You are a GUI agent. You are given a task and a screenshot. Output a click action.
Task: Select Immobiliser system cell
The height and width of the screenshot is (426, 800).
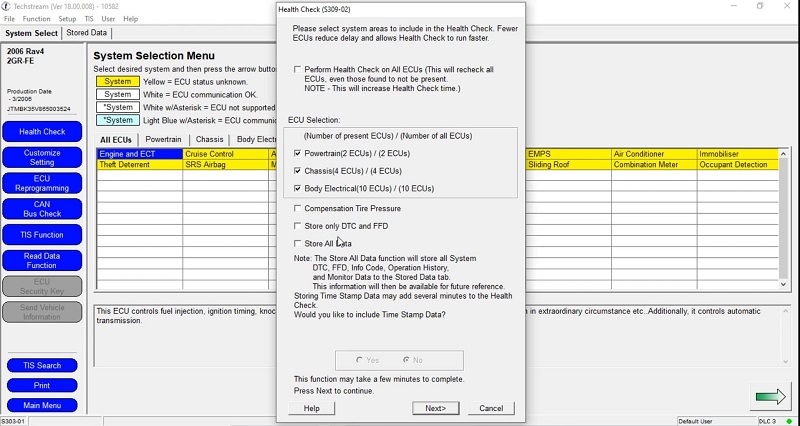click(738, 154)
